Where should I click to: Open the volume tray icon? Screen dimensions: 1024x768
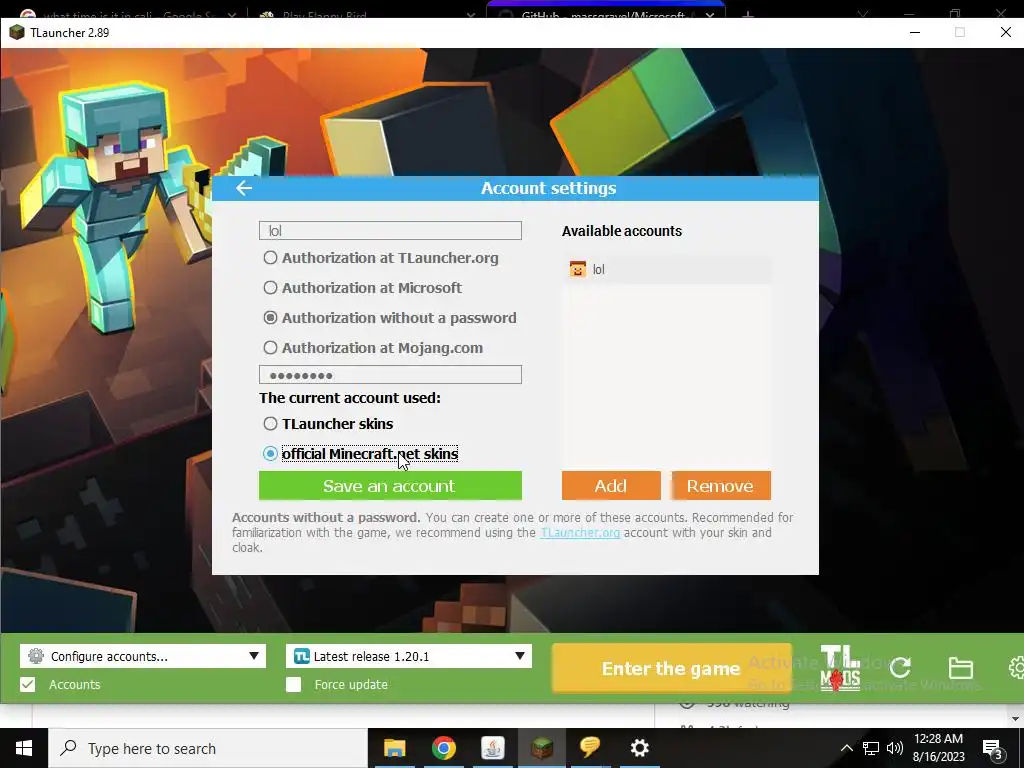(x=895, y=748)
